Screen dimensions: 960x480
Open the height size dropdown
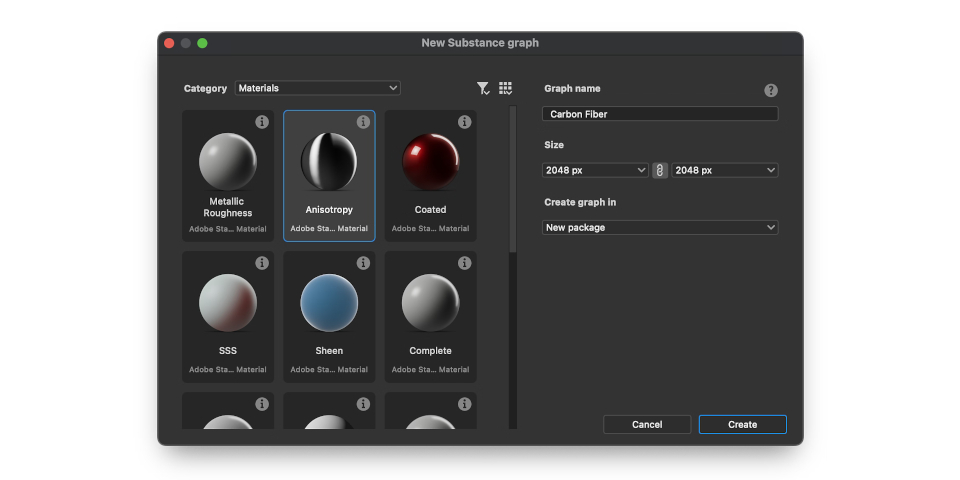pyautogui.click(x=725, y=171)
